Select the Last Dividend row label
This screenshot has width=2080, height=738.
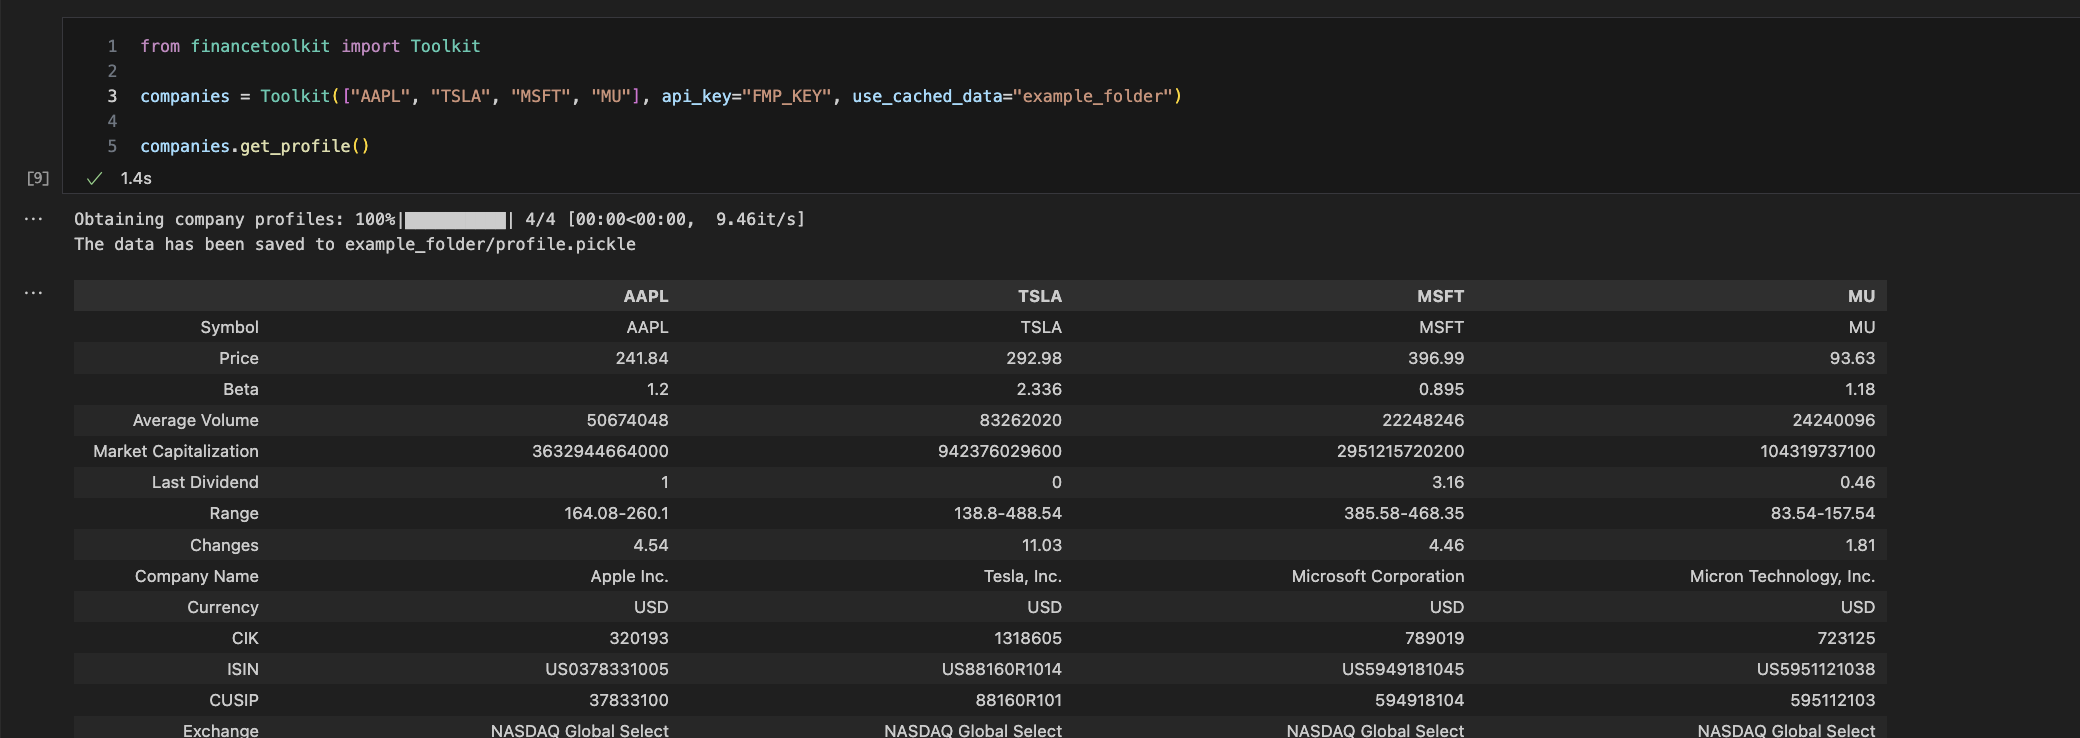point(205,482)
